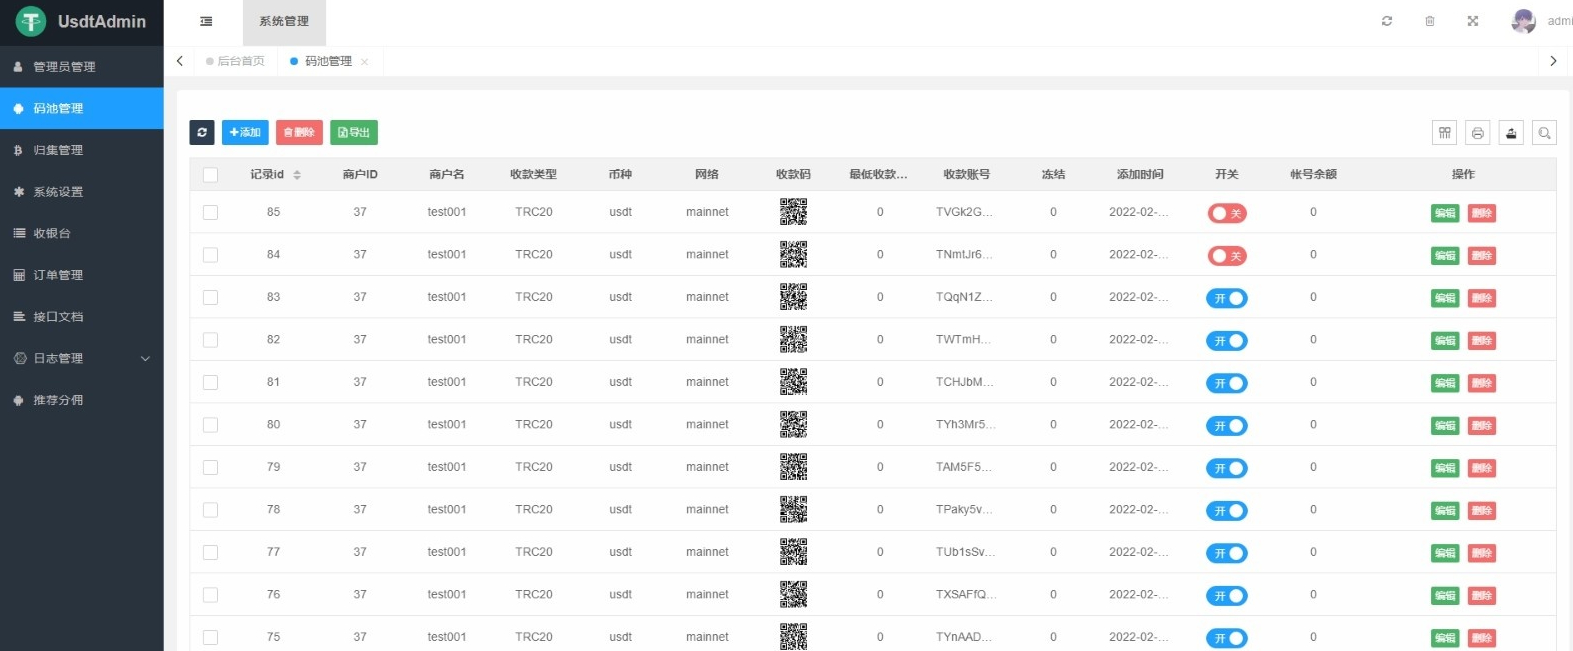Open QR code for record 79
Screen dimensions: 1573x651
coord(793,467)
